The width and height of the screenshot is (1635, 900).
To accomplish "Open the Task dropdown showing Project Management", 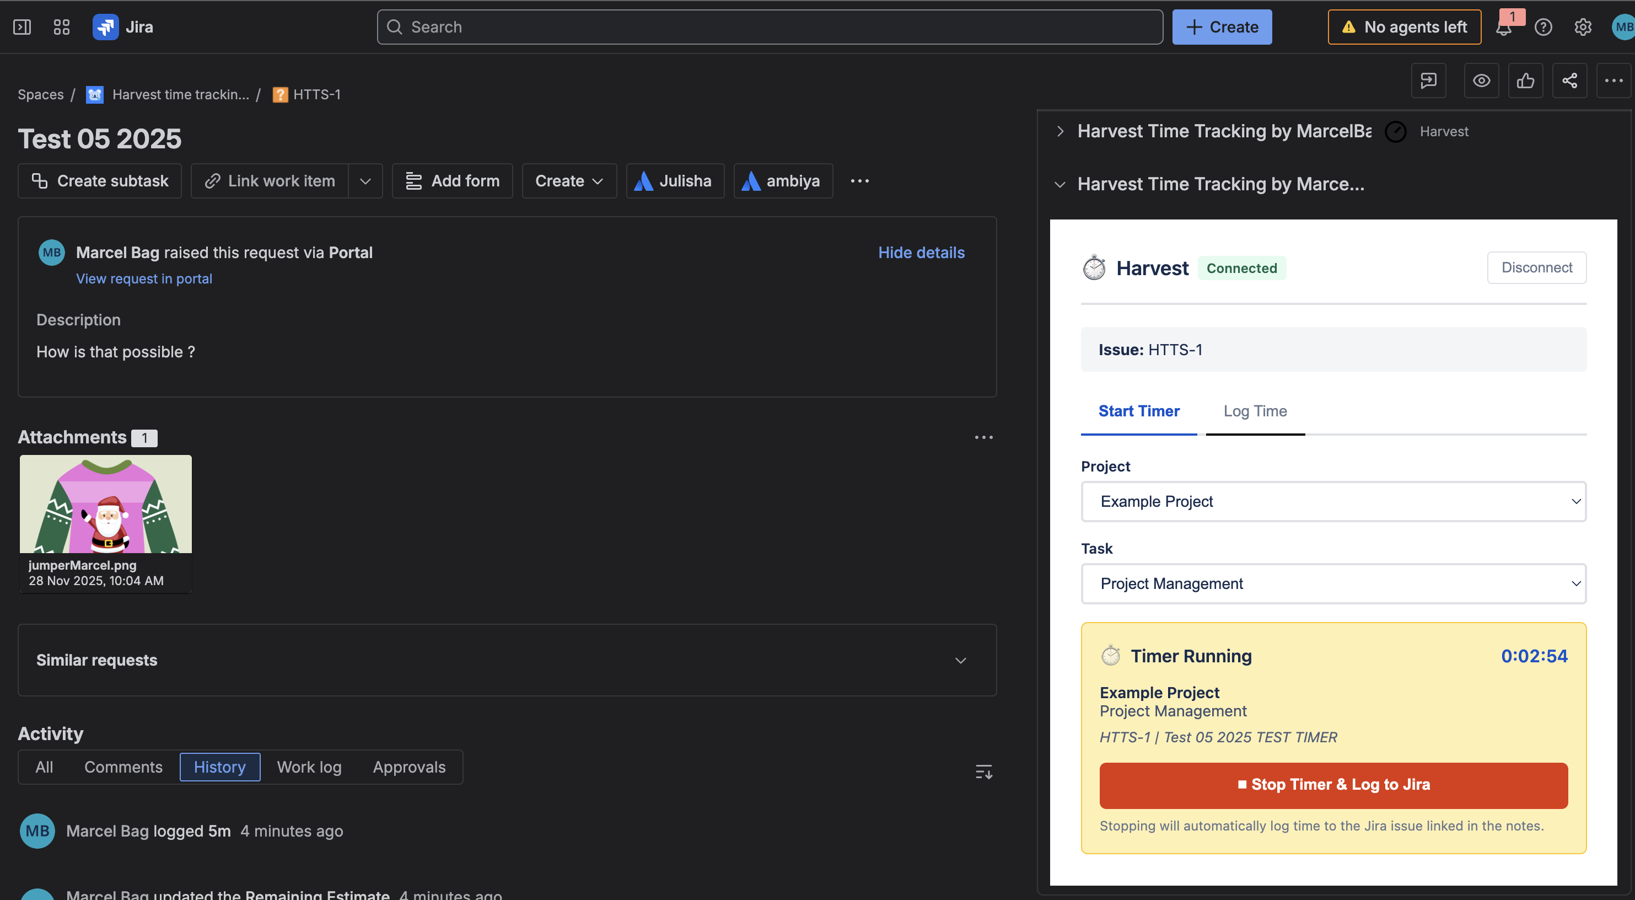I will pos(1332,583).
